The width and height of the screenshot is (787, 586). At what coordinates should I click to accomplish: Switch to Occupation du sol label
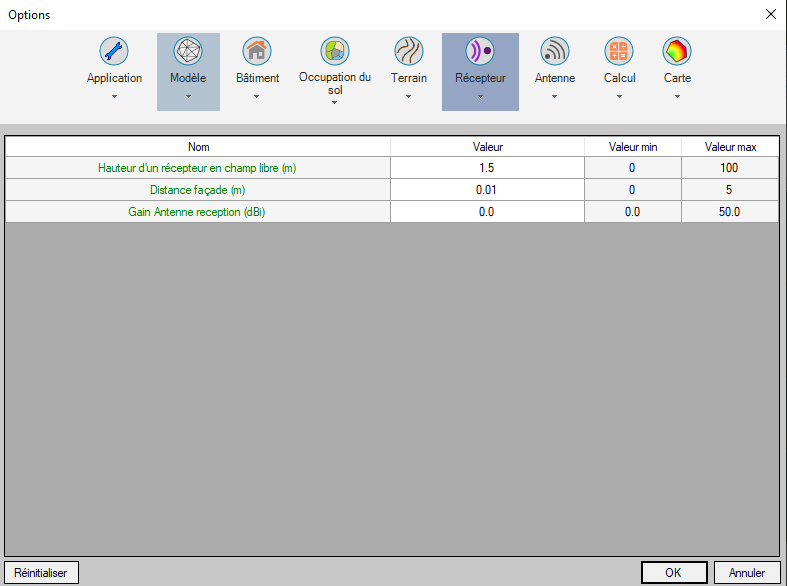[x=335, y=83]
